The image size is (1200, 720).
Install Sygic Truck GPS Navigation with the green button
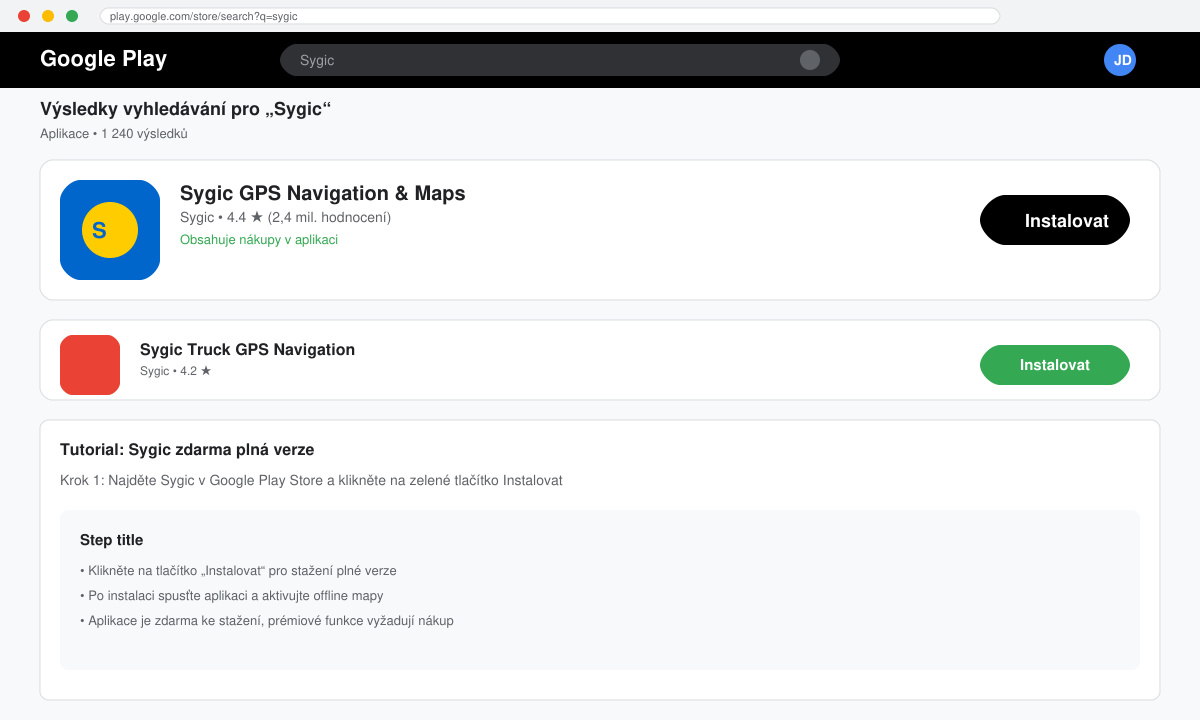click(x=1055, y=365)
